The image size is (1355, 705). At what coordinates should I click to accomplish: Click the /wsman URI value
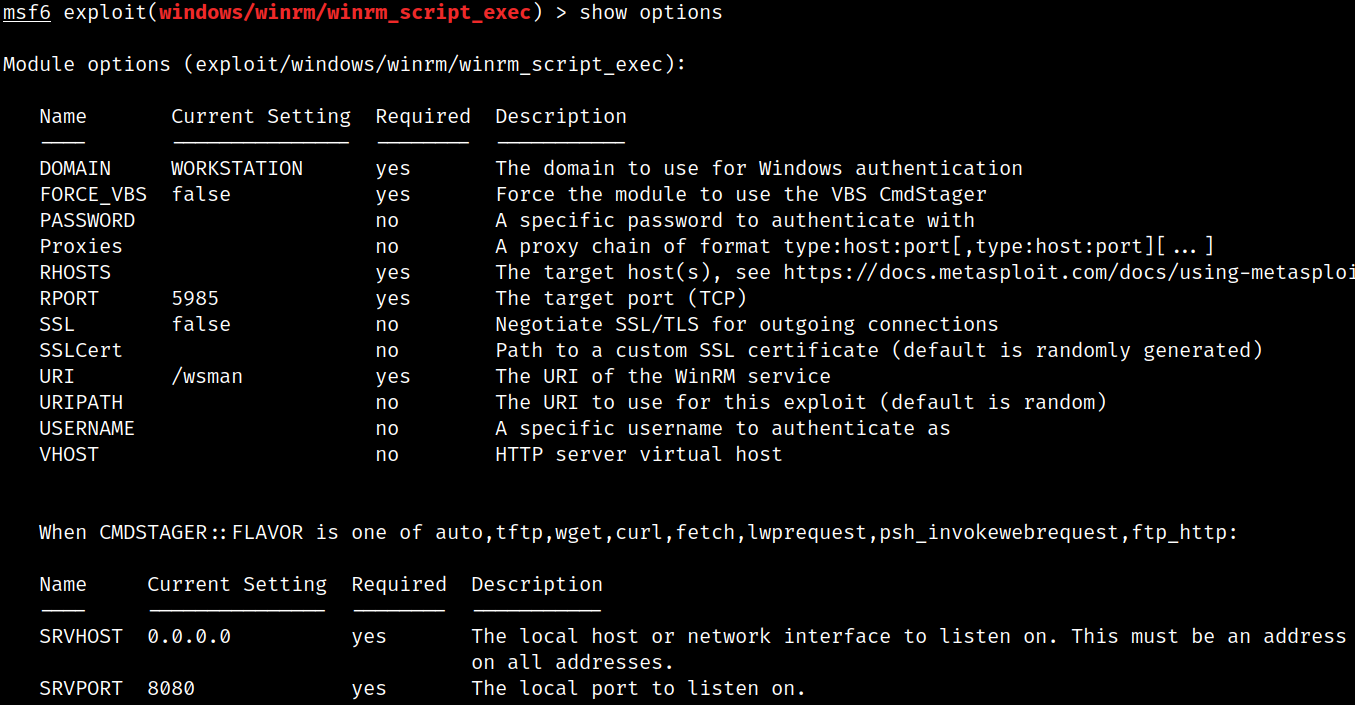click(x=207, y=376)
